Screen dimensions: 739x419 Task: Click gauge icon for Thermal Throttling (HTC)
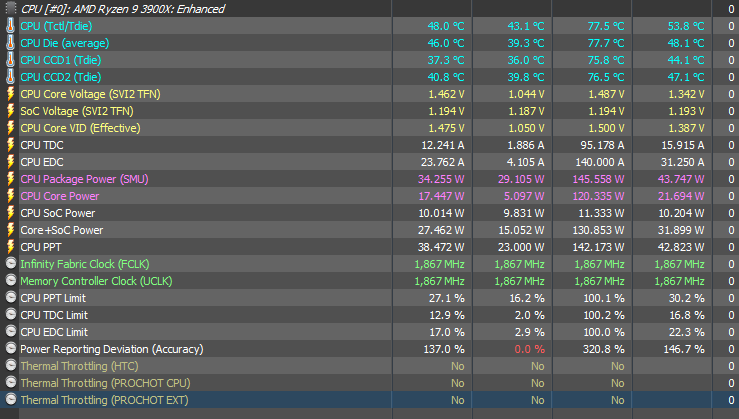10,365
